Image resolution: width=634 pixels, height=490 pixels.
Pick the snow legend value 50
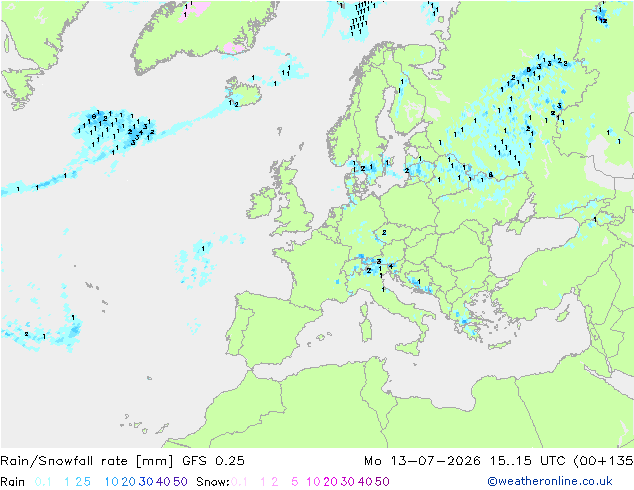coord(382,482)
